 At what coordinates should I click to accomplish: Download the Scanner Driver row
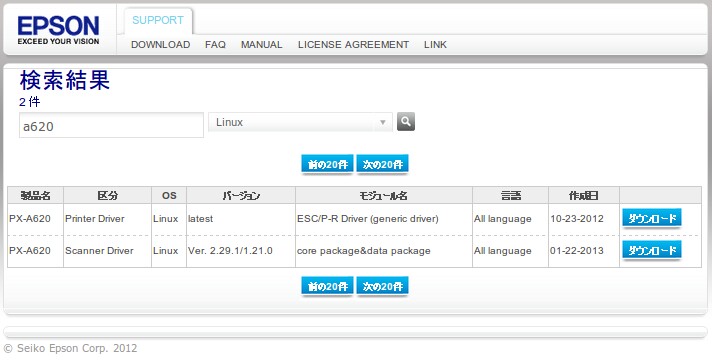coord(652,250)
